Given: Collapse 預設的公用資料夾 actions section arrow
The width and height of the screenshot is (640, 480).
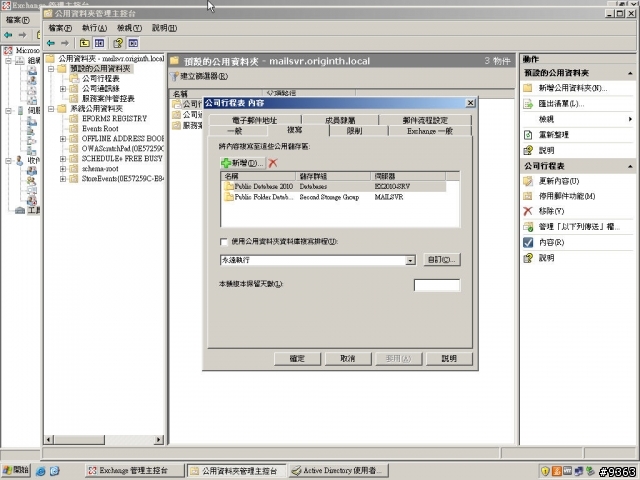Looking at the screenshot, I should point(630,73).
